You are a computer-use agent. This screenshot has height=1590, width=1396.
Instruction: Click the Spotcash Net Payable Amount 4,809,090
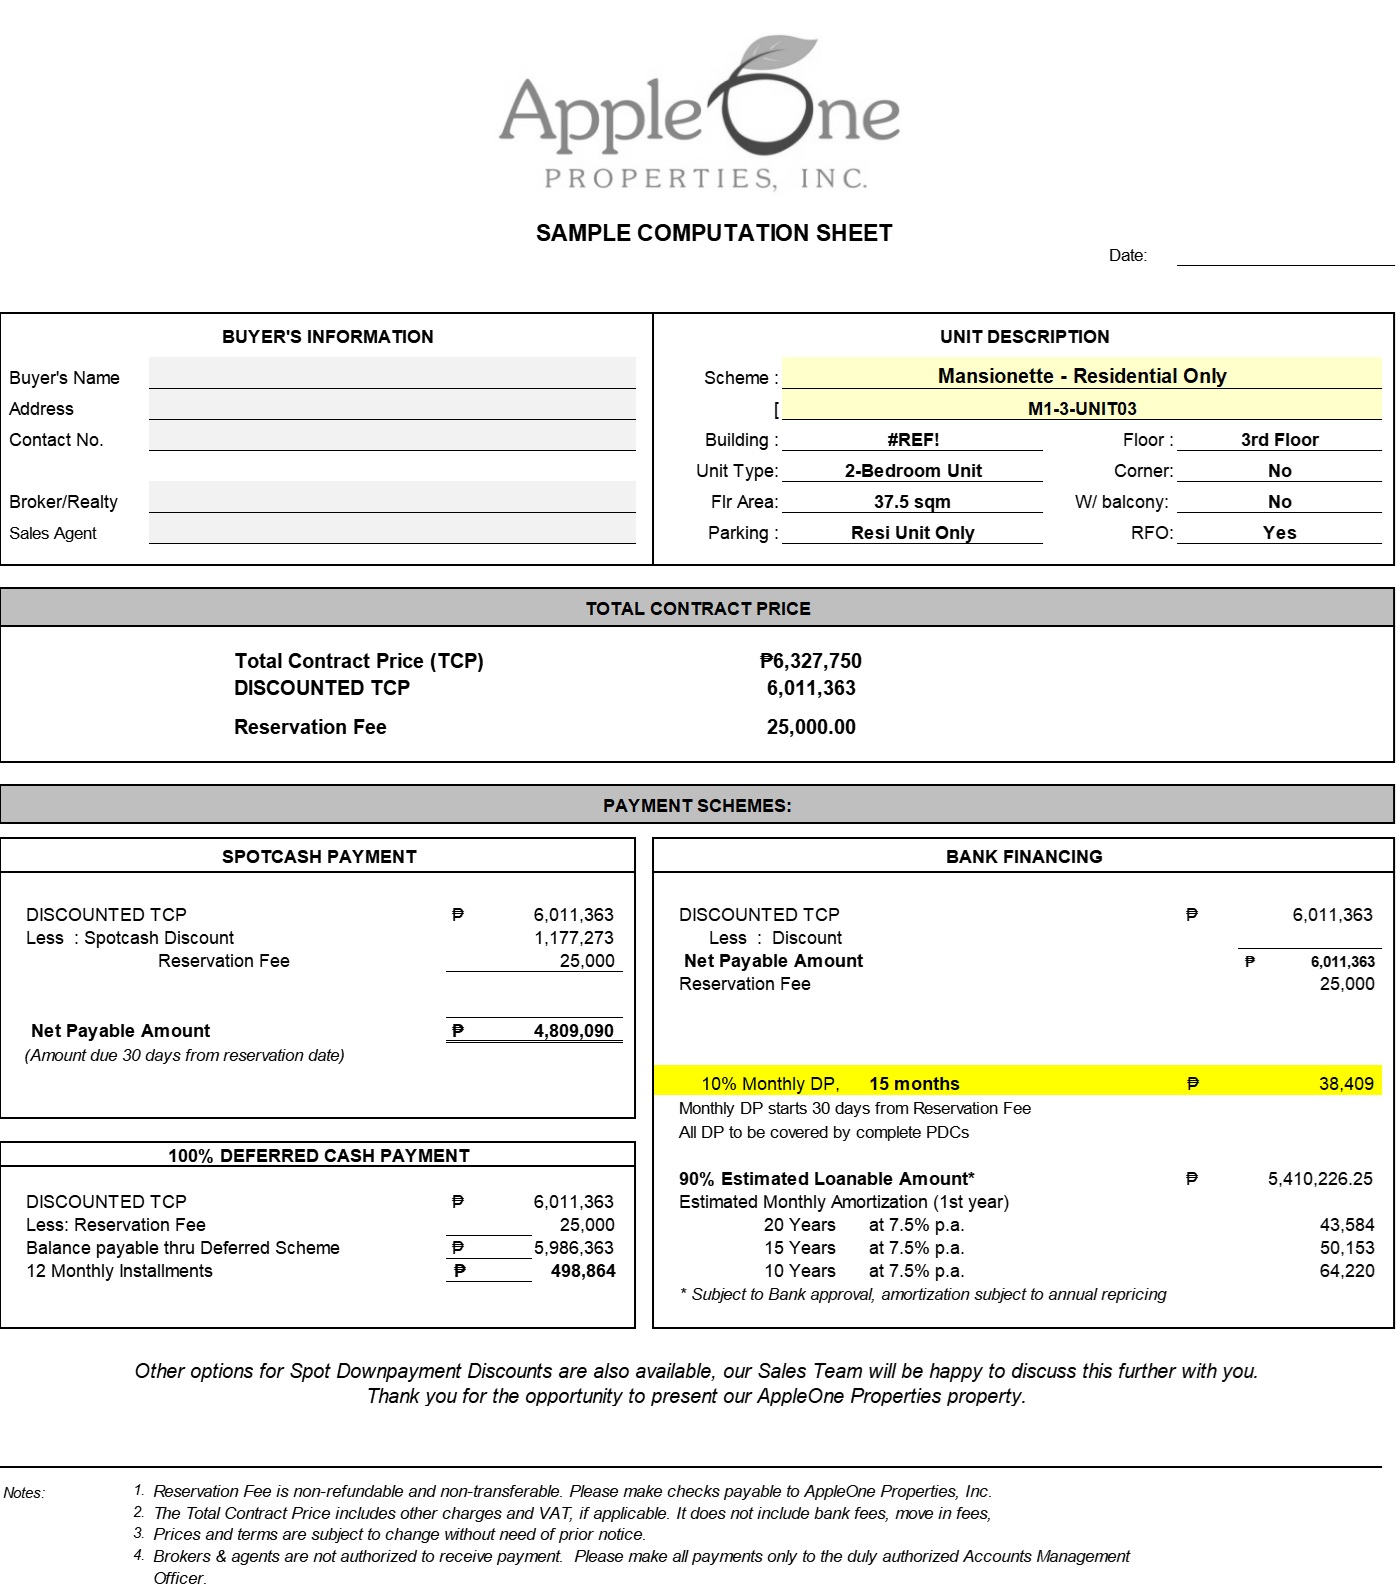(x=574, y=1031)
